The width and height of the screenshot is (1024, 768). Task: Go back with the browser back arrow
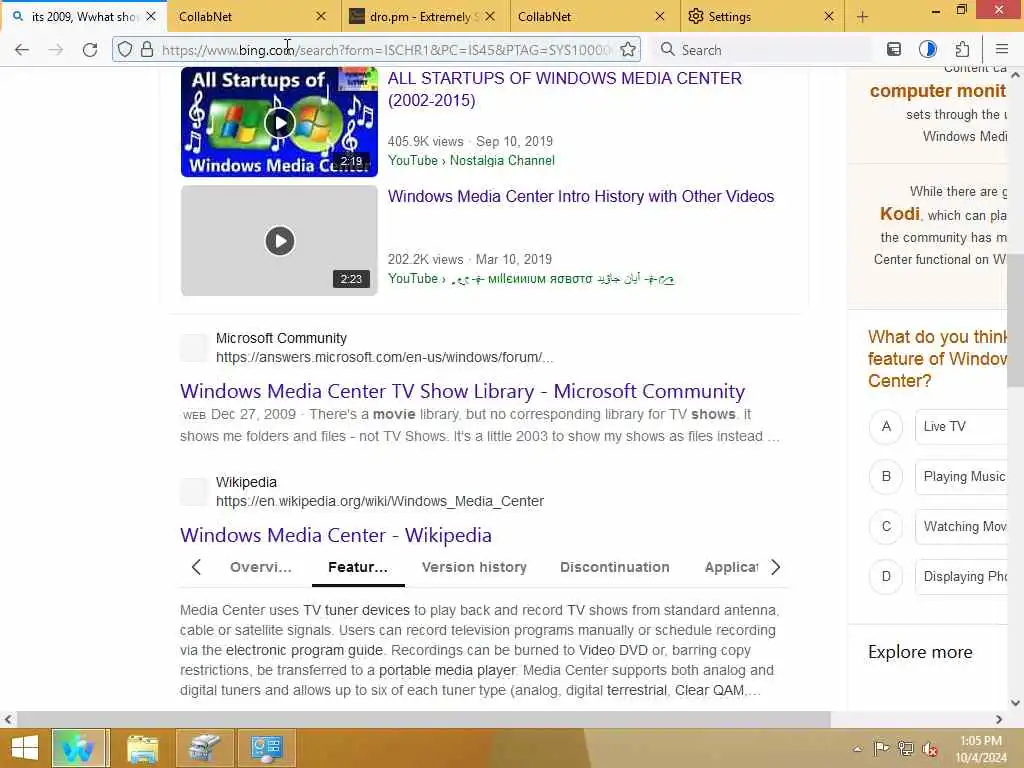click(x=22, y=50)
